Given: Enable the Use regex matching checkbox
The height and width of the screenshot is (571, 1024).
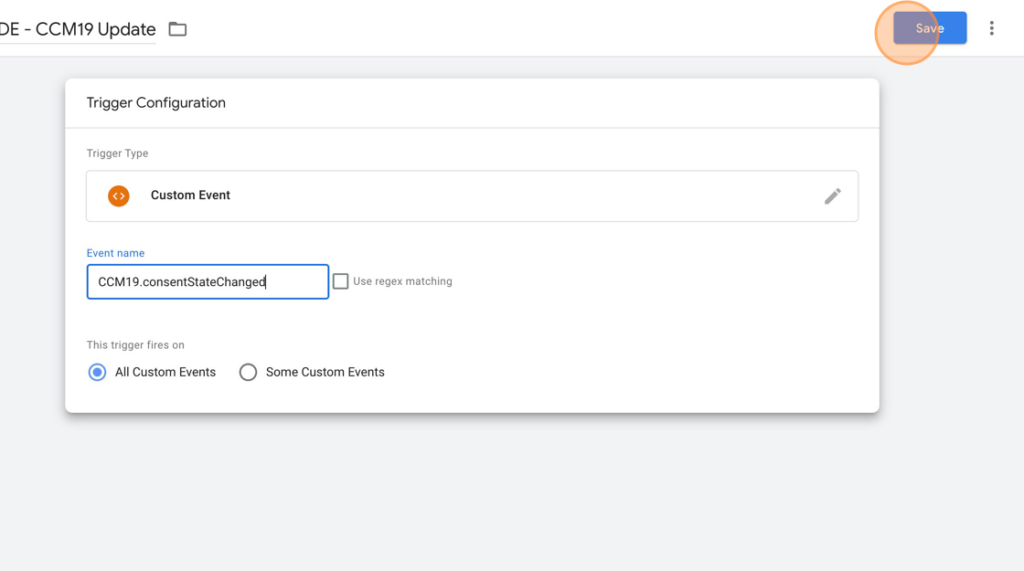Looking at the screenshot, I should [x=340, y=282].
